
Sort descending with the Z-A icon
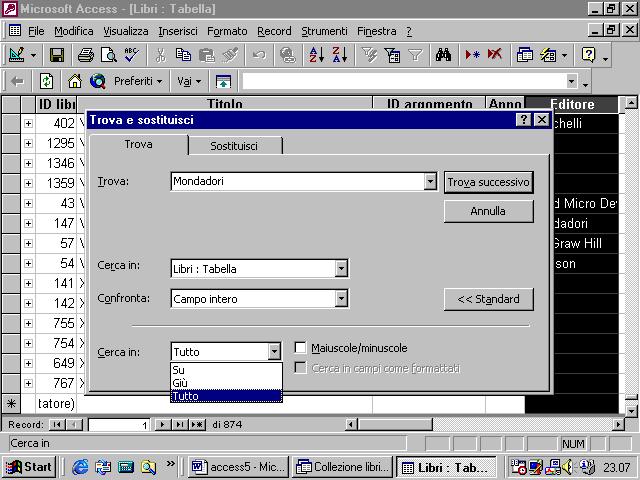click(340, 55)
